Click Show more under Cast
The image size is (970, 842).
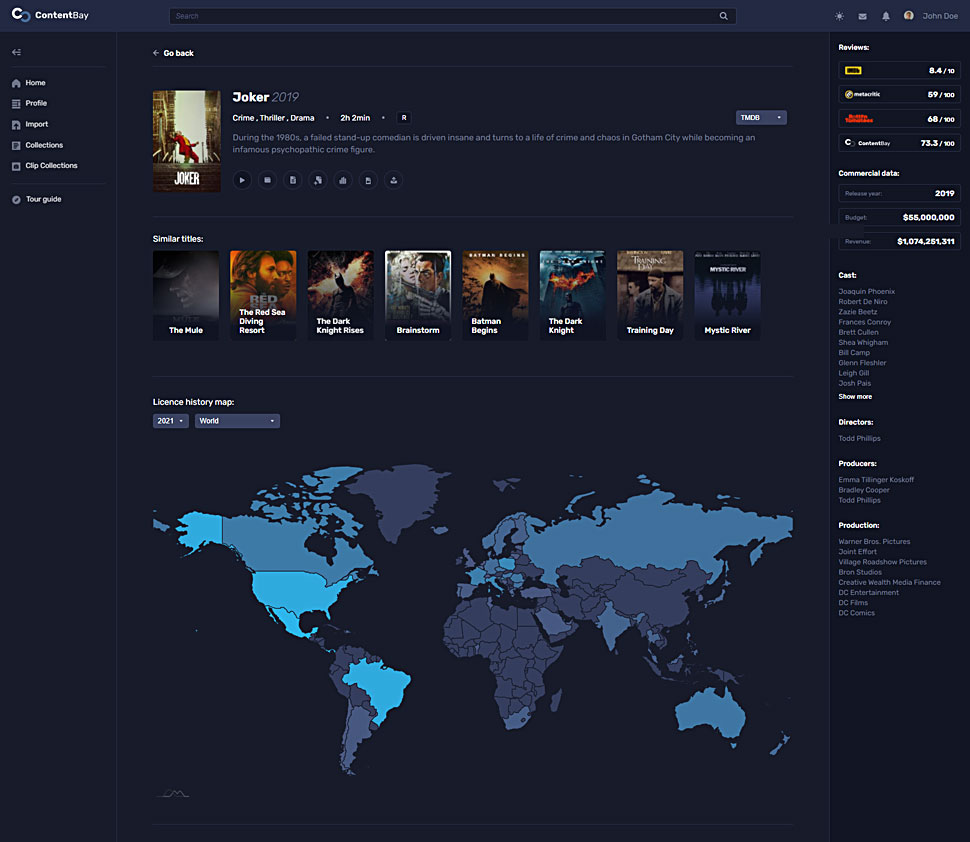[x=855, y=397]
